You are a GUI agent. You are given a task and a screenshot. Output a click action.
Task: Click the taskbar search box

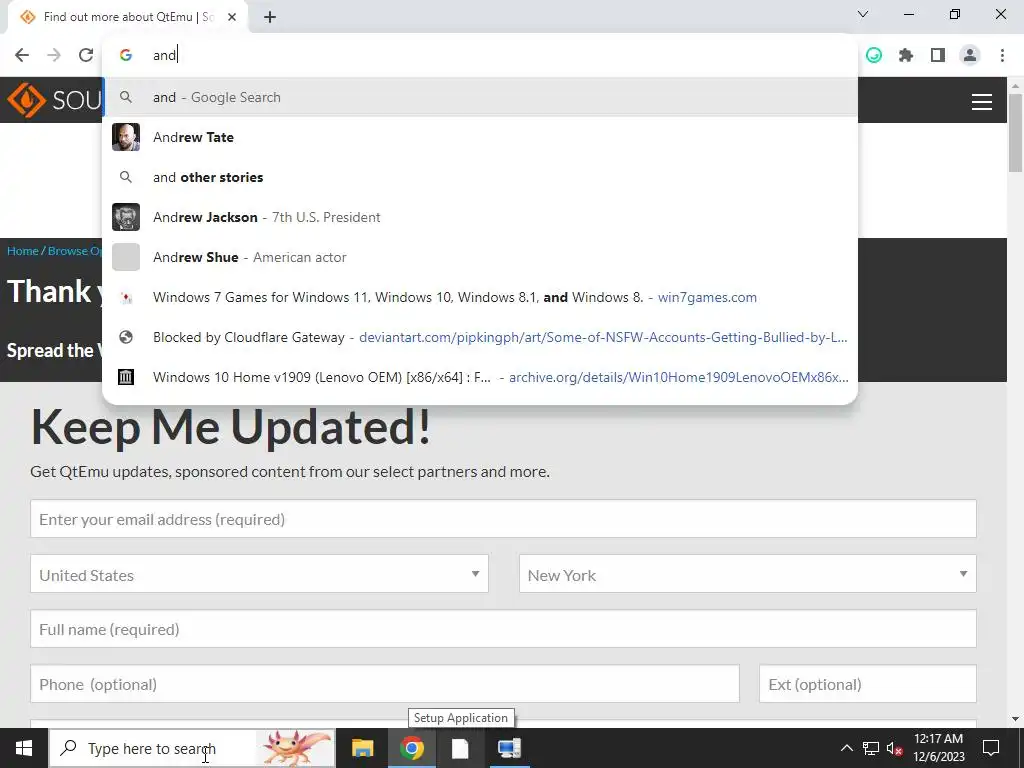pyautogui.click(x=192, y=748)
